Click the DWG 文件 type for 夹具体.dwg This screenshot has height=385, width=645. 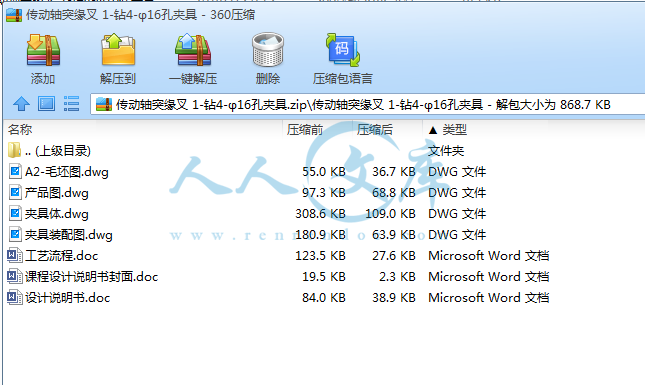(457, 214)
